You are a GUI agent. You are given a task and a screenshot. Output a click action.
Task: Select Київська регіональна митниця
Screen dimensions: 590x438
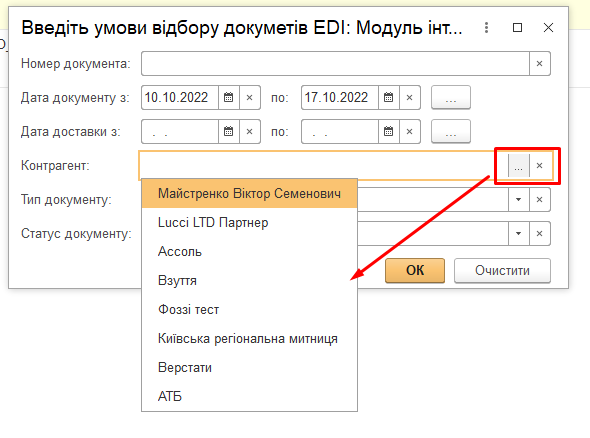tap(249, 338)
